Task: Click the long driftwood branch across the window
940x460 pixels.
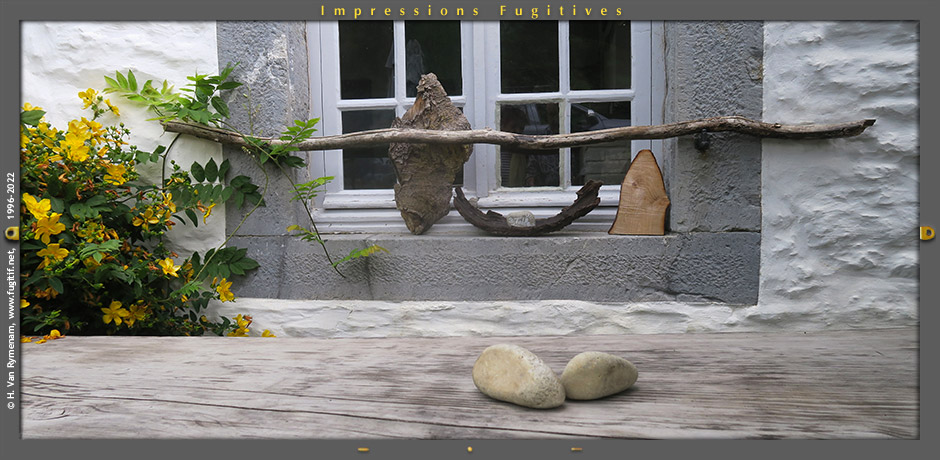Action: click(620, 131)
